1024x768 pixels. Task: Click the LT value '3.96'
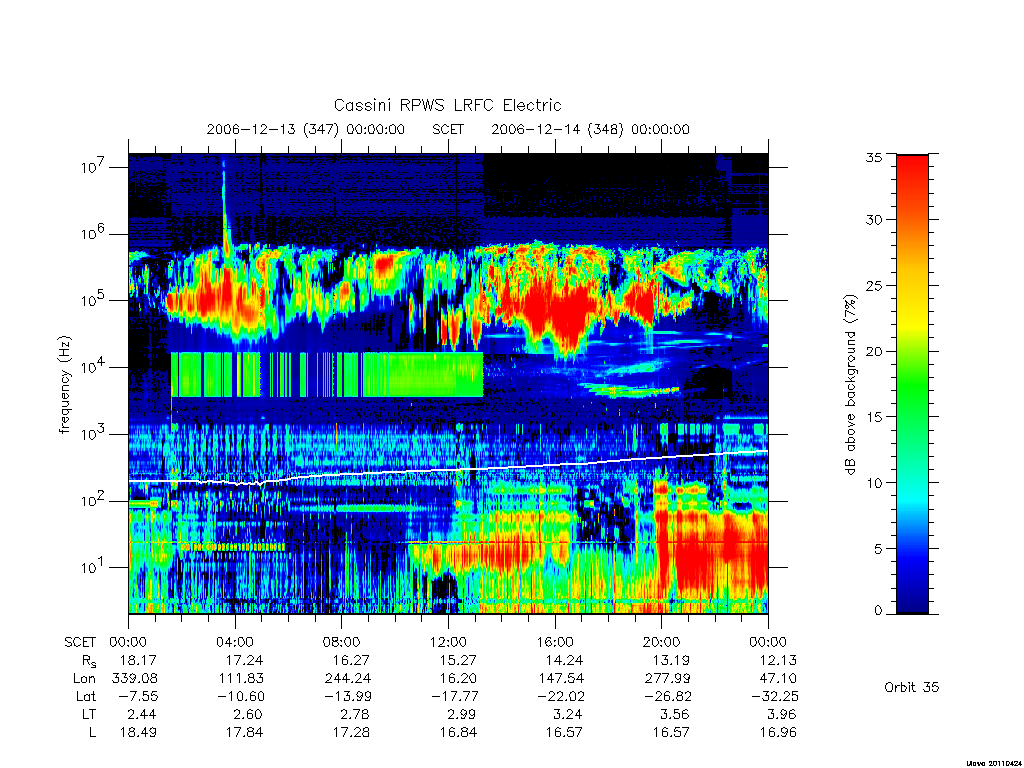[782, 714]
